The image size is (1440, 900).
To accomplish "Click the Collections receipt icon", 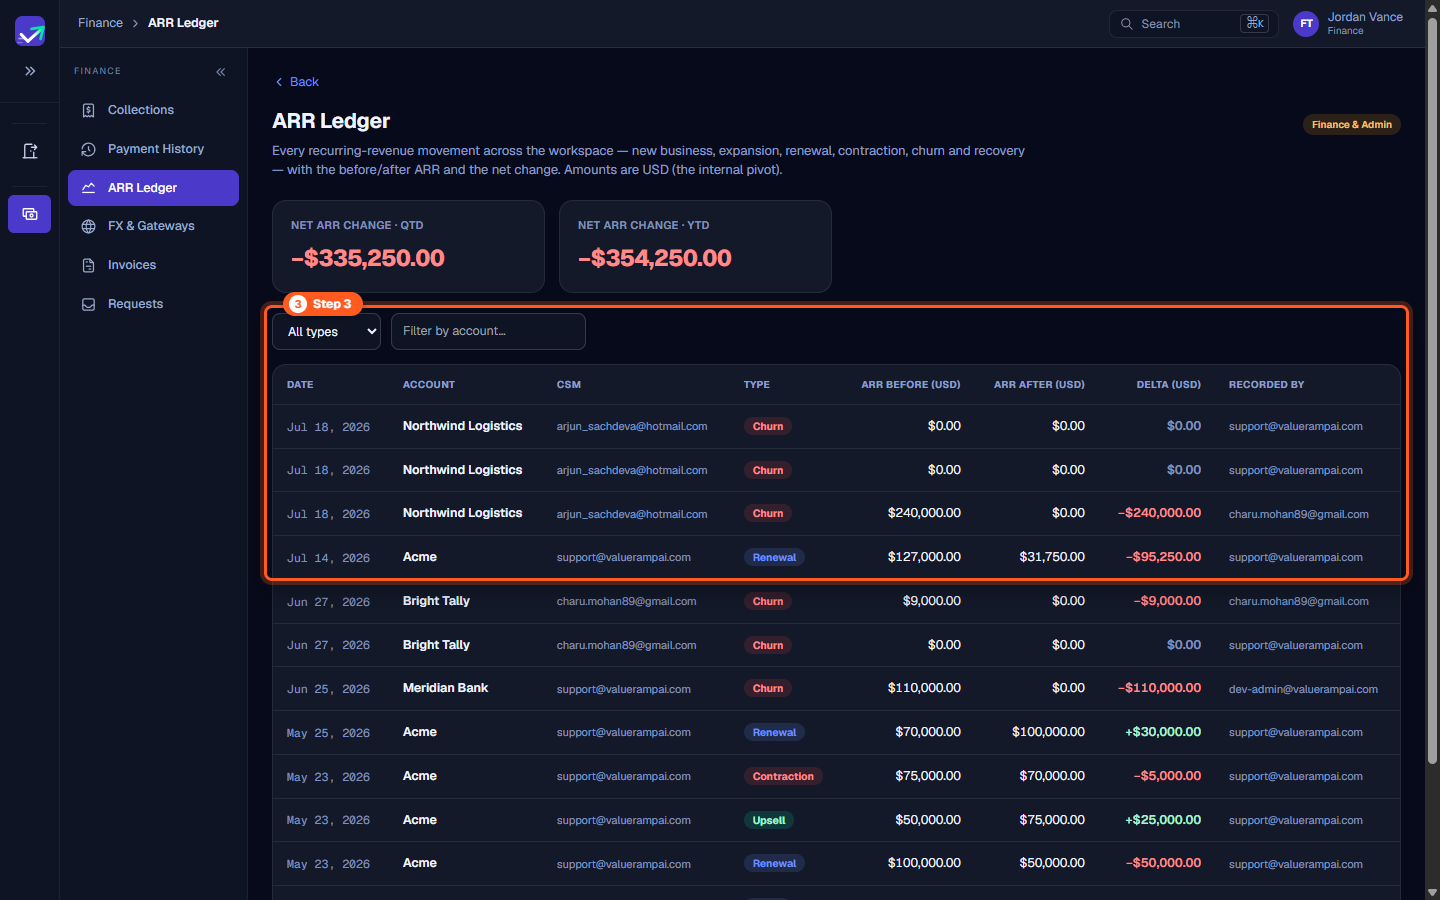I will 89,110.
